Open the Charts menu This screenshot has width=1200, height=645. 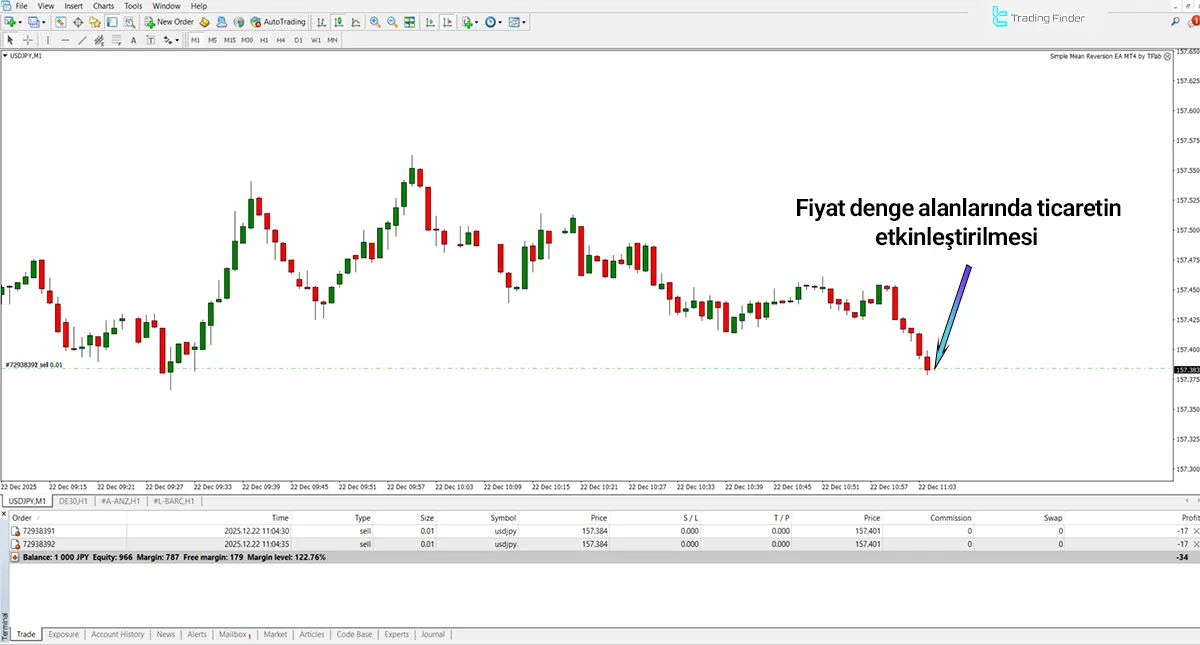point(102,5)
